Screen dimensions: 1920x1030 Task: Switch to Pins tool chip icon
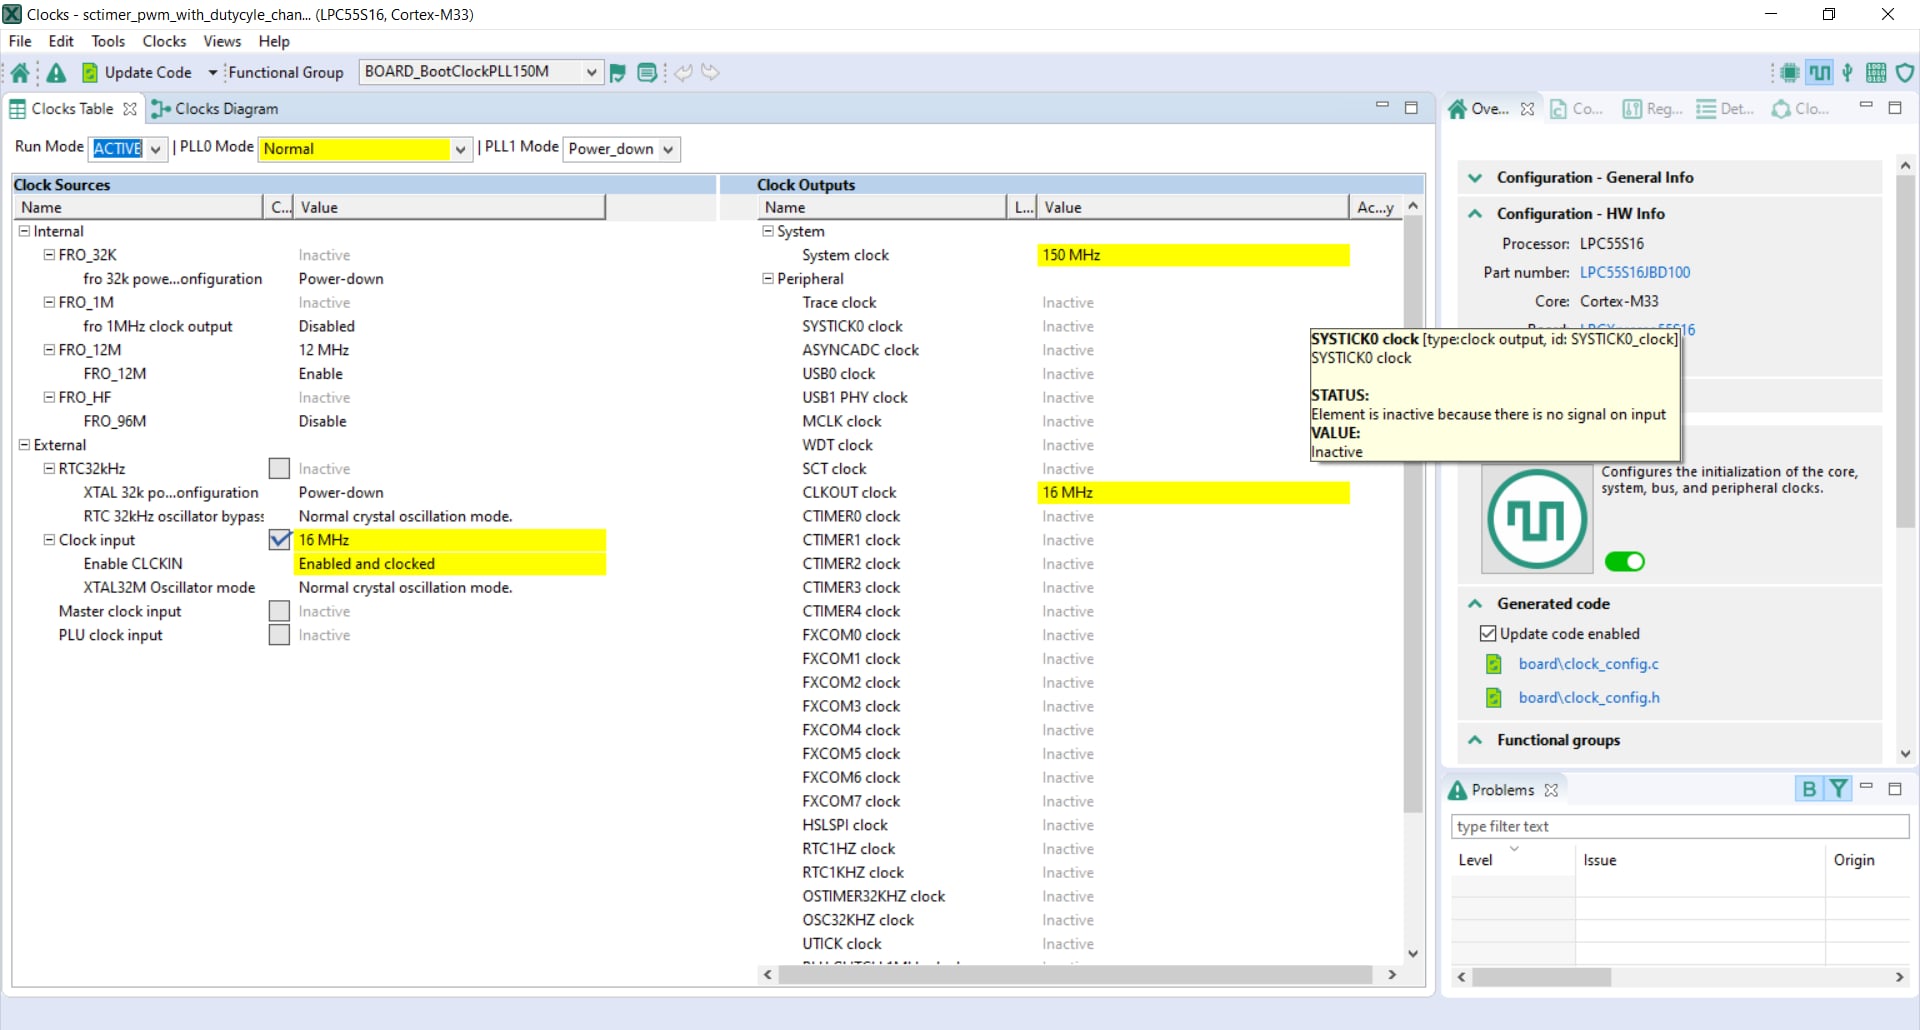(x=1790, y=72)
